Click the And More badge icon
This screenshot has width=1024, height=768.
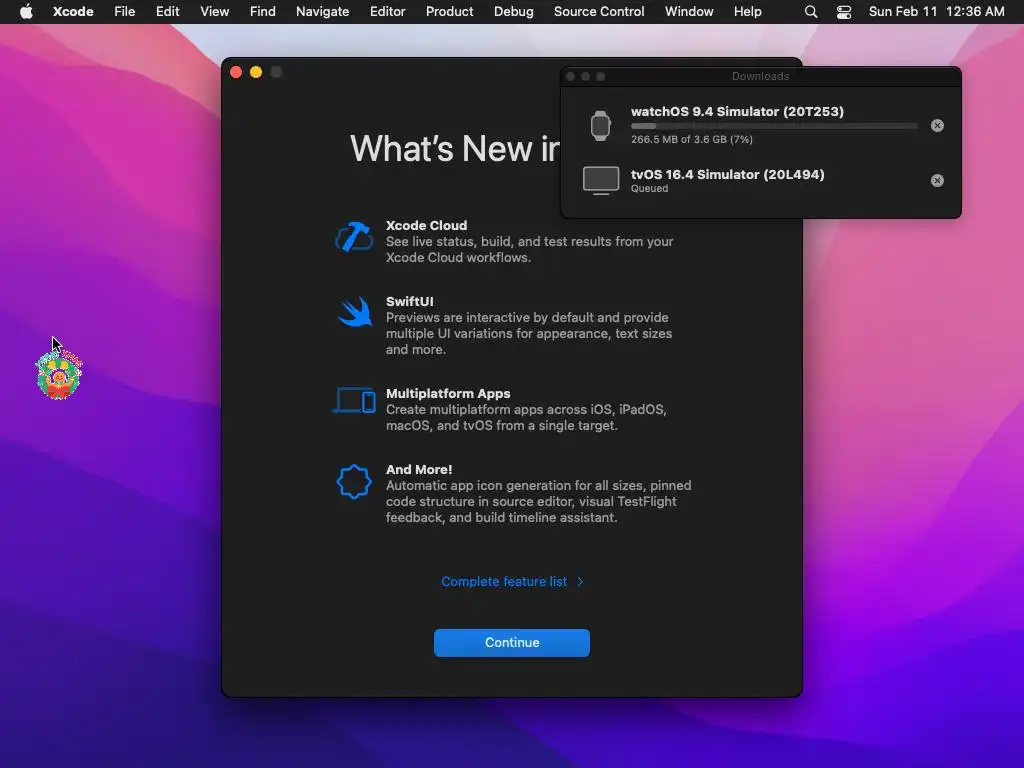coord(354,482)
